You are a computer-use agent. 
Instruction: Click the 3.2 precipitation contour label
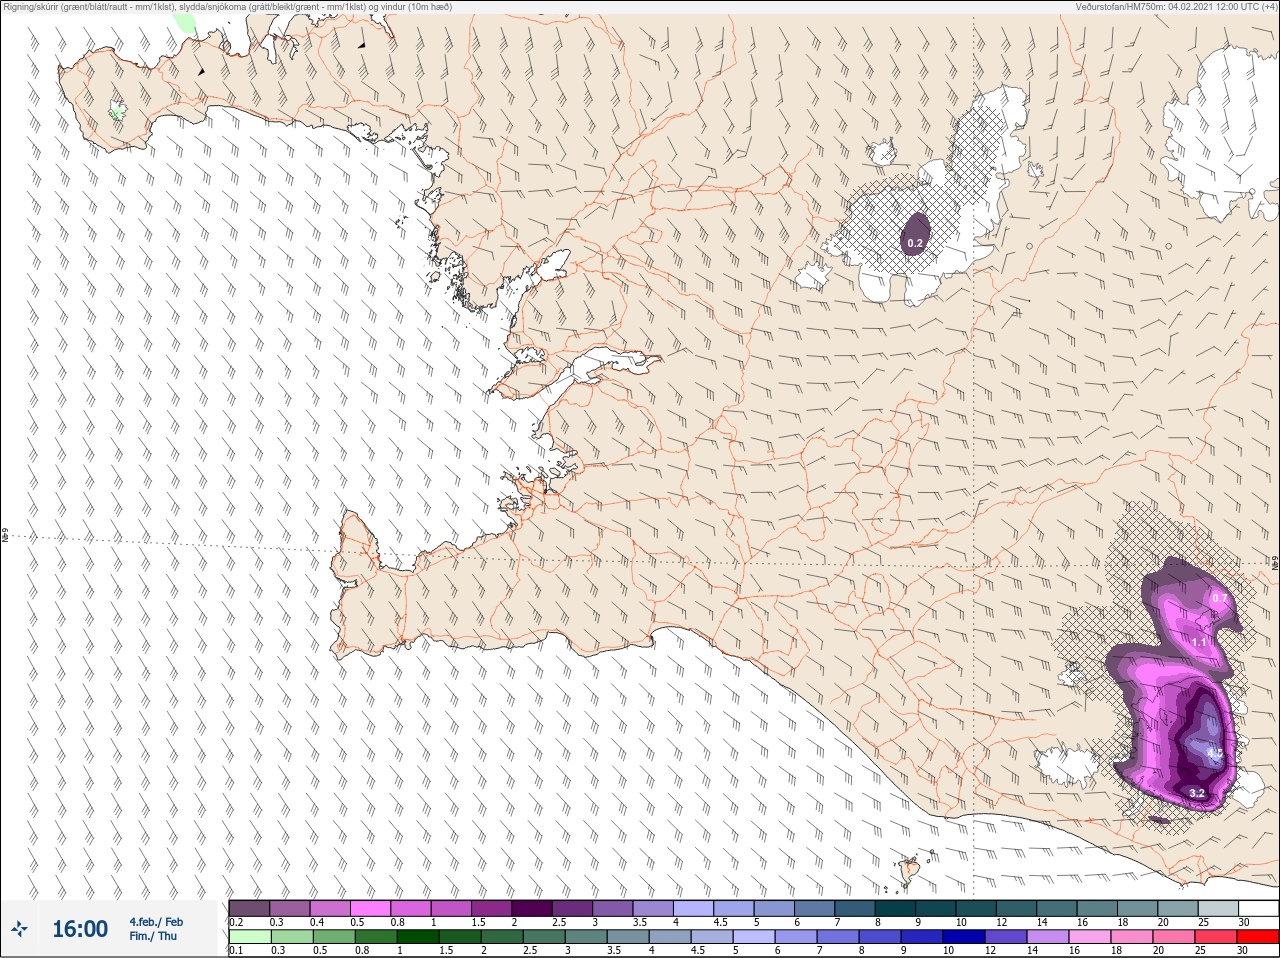coord(1197,793)
